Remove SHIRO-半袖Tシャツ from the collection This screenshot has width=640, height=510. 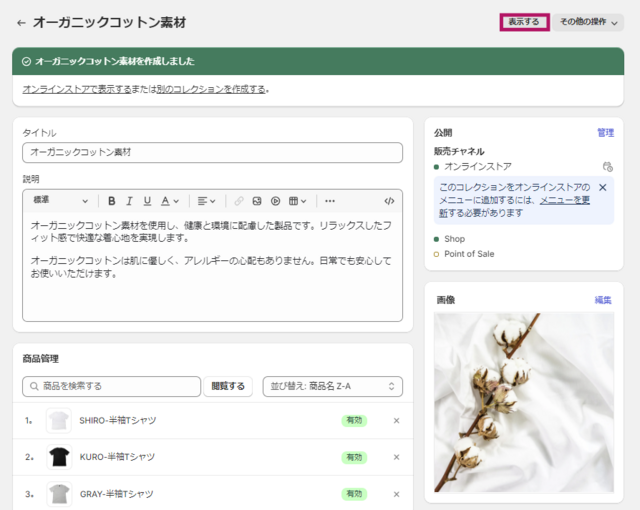coord(396,421)
